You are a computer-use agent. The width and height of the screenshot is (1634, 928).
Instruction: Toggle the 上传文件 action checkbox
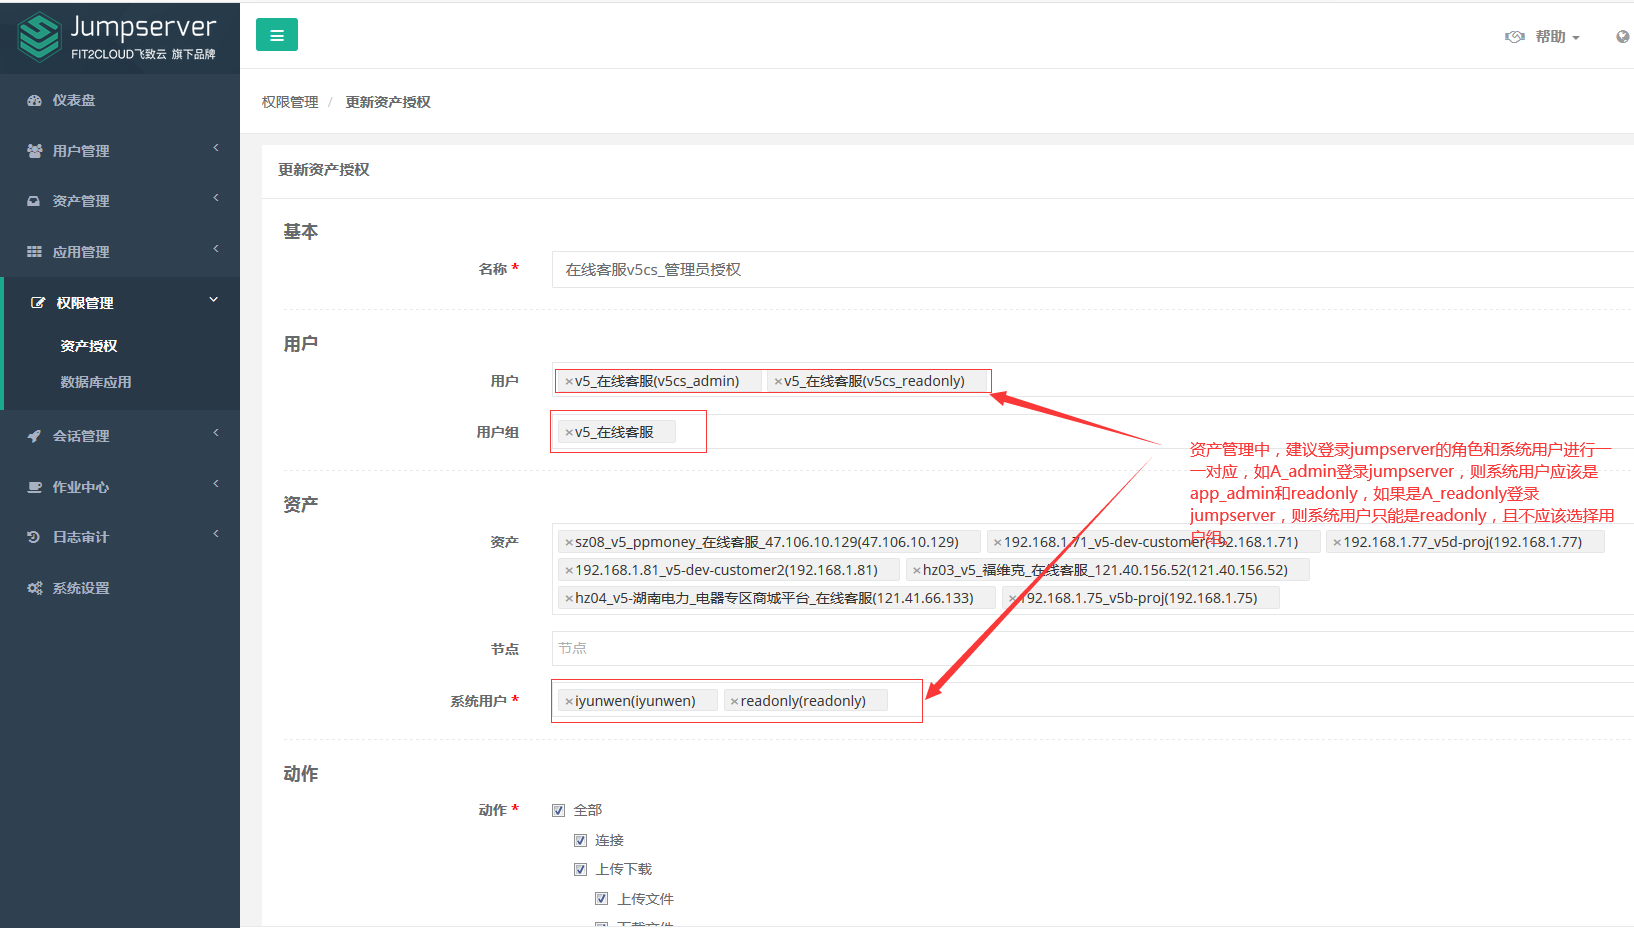click(x=602, y=898)
